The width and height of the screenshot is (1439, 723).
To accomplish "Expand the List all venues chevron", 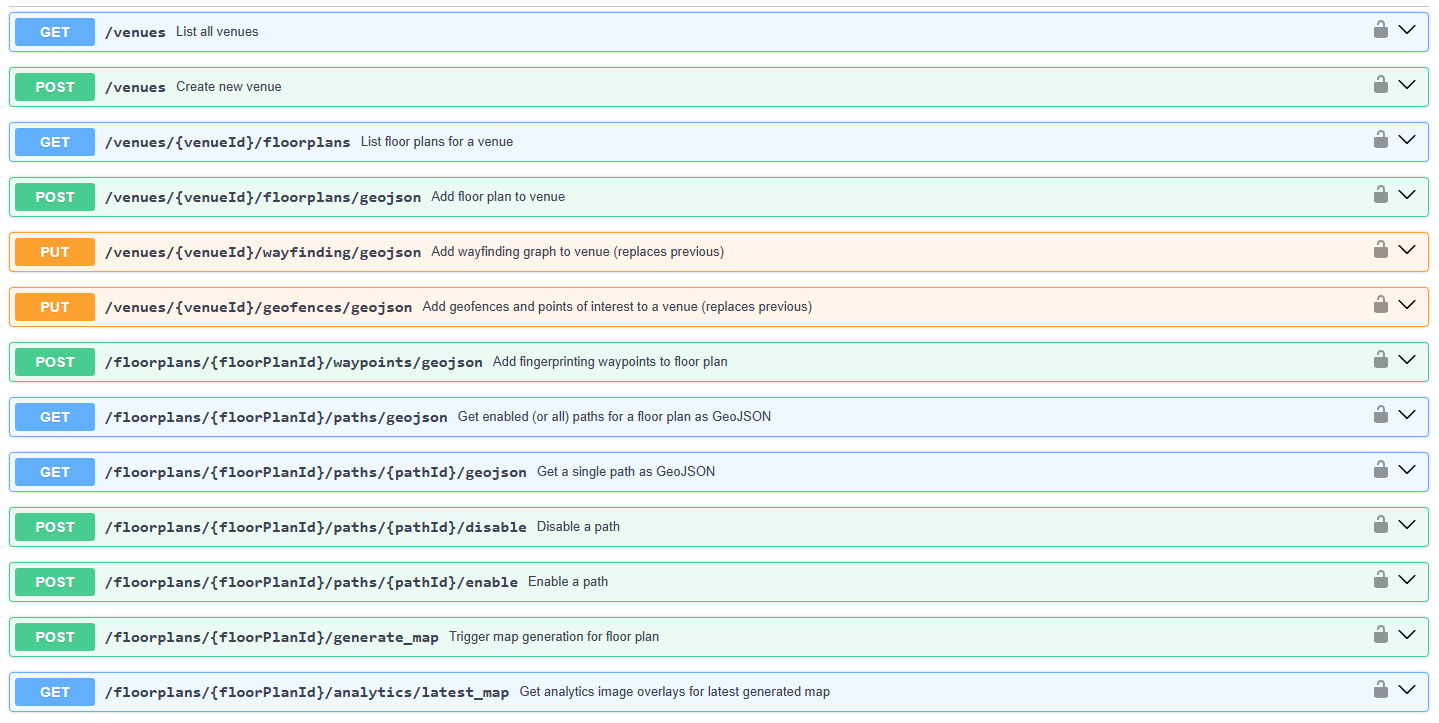I will 1407,30.
